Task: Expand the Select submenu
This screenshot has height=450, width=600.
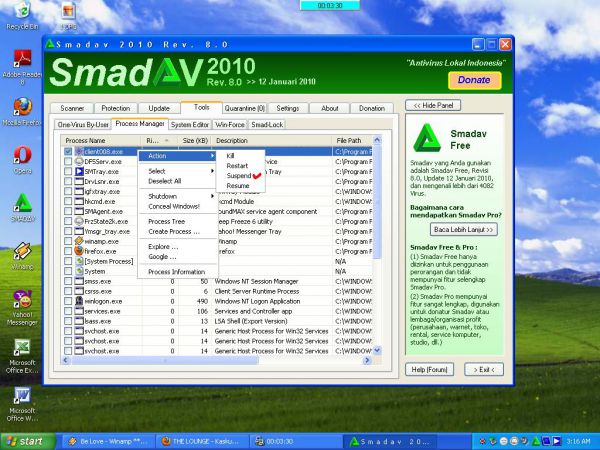Action: click(x=178, y=171)
